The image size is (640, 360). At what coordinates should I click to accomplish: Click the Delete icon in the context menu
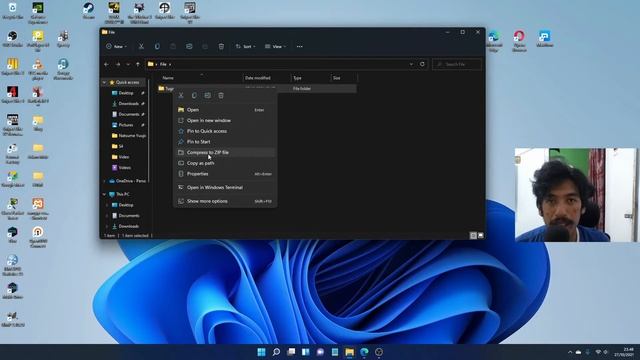(221, 96)
